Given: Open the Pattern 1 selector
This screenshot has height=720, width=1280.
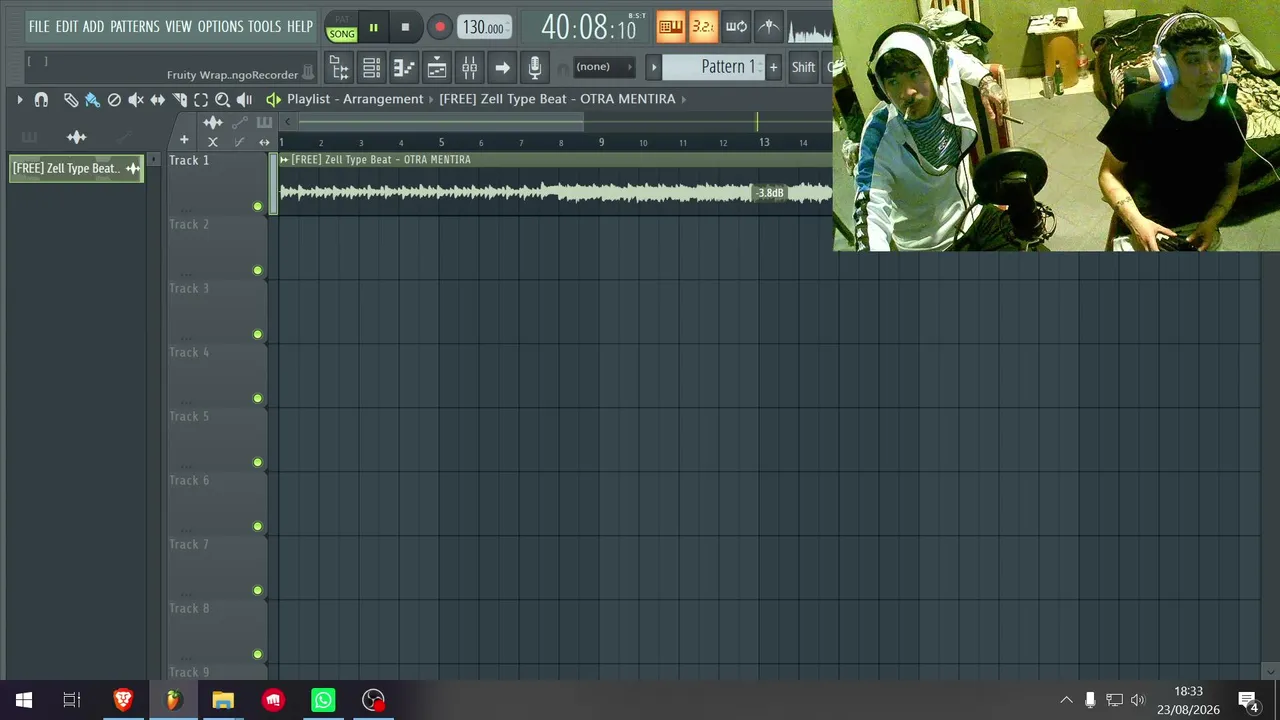Looking at the screenshot, I should click(713, 67).
